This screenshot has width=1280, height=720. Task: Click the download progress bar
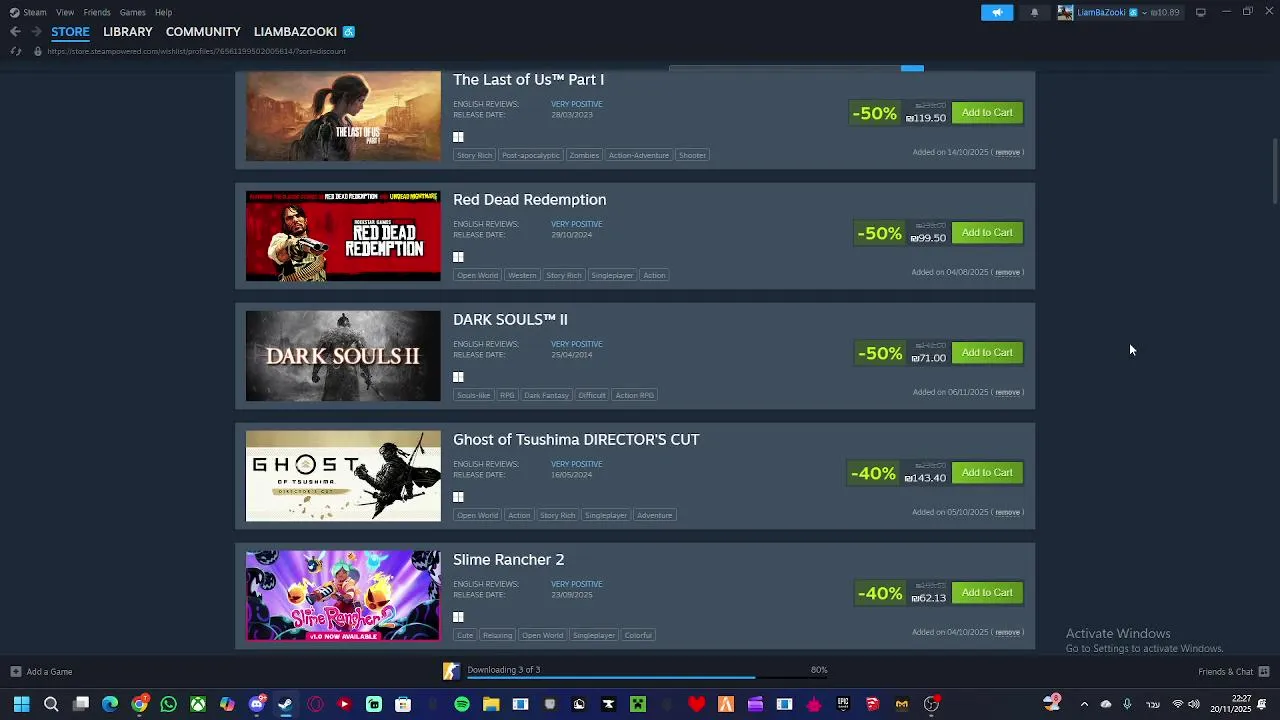point(611,677)
